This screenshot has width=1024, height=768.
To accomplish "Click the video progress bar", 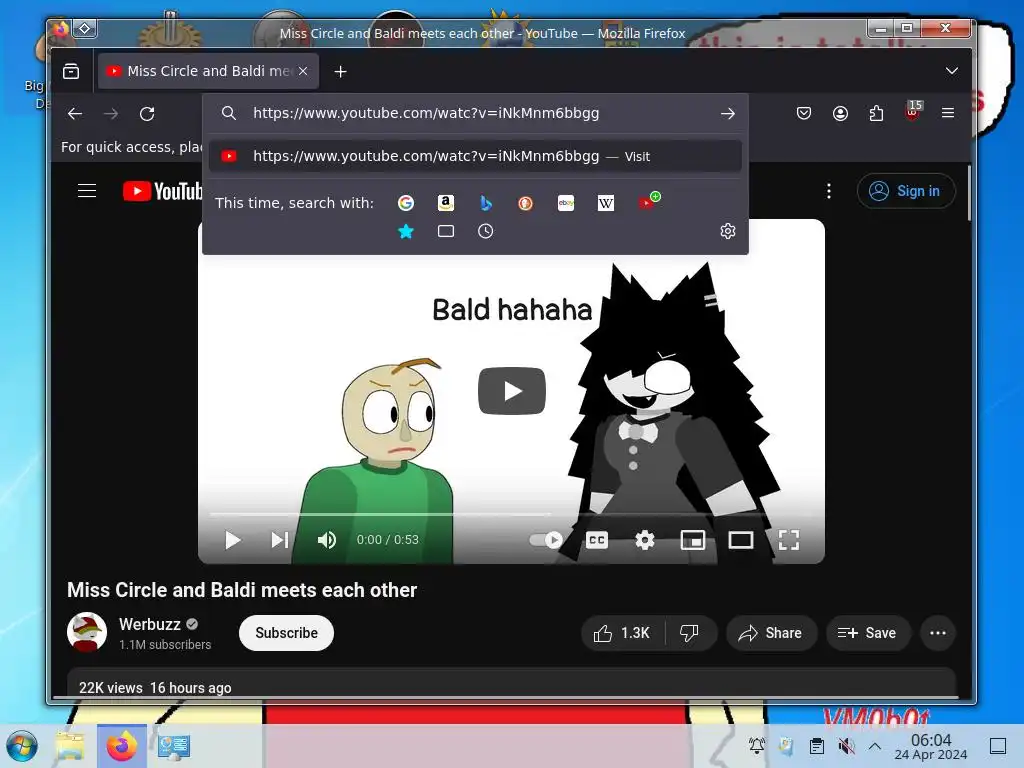I will (511, 515).
